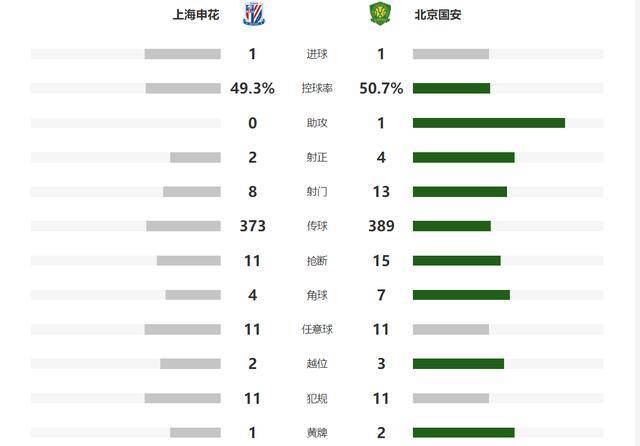Viewport: 640px width, 446px height.
Task: Select the 上海申花 team name
Action: [196, 16]
